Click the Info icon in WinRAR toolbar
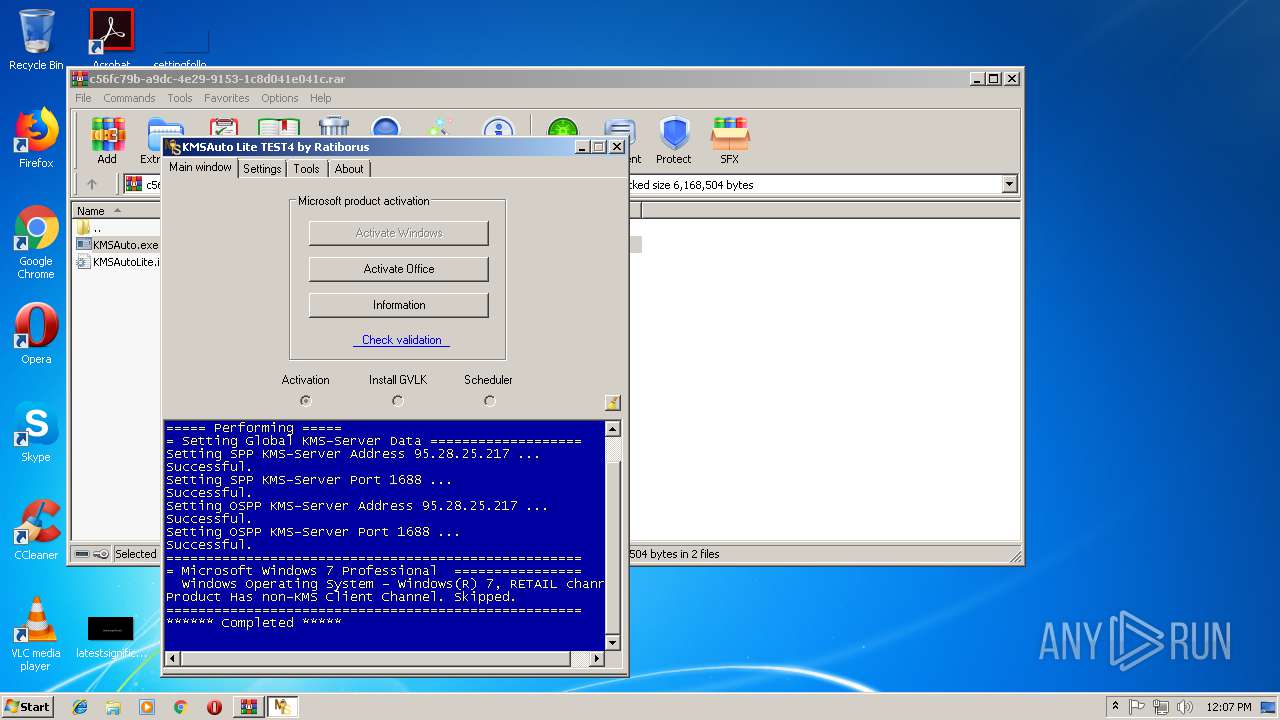The width and height of the screenshot is (1280, 720). 498,128
